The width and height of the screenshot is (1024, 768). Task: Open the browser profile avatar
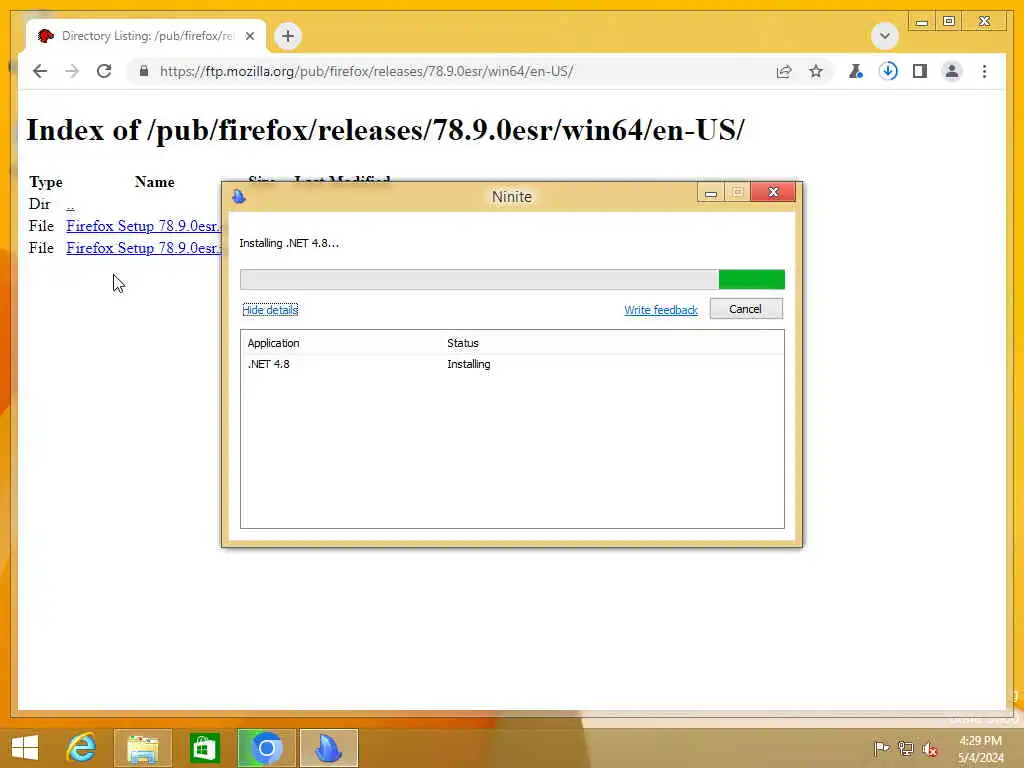tap(952, 71)
